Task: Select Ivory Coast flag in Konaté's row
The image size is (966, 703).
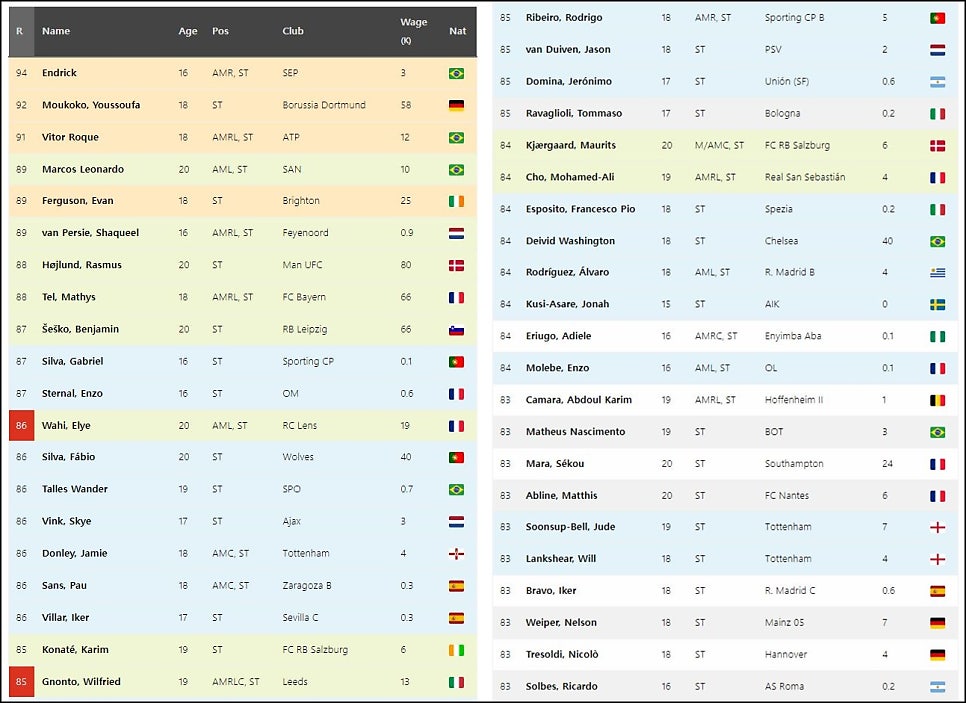Action: (456, 649)
